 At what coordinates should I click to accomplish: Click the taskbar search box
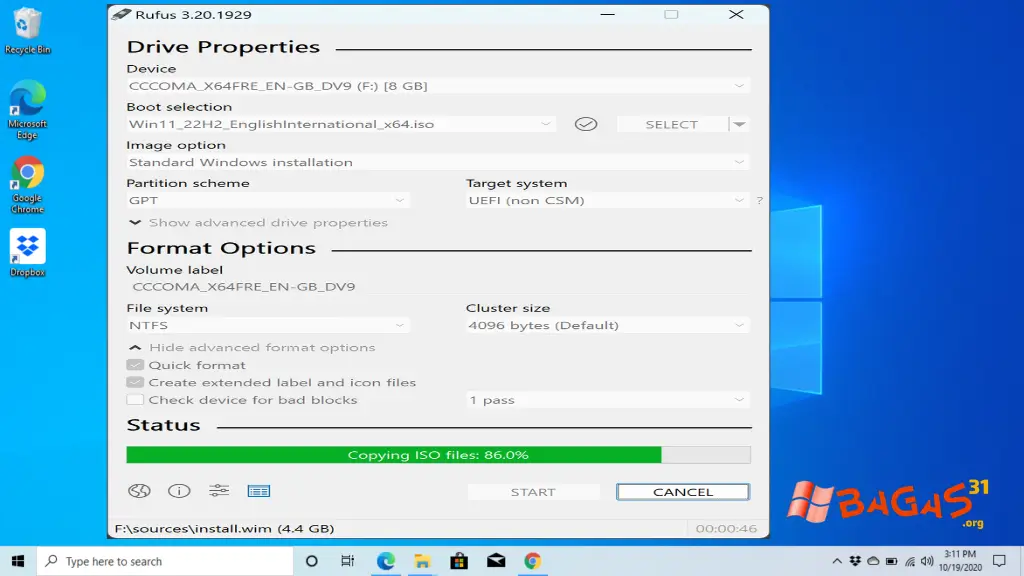pyautogui.click(x=165, y=561)
